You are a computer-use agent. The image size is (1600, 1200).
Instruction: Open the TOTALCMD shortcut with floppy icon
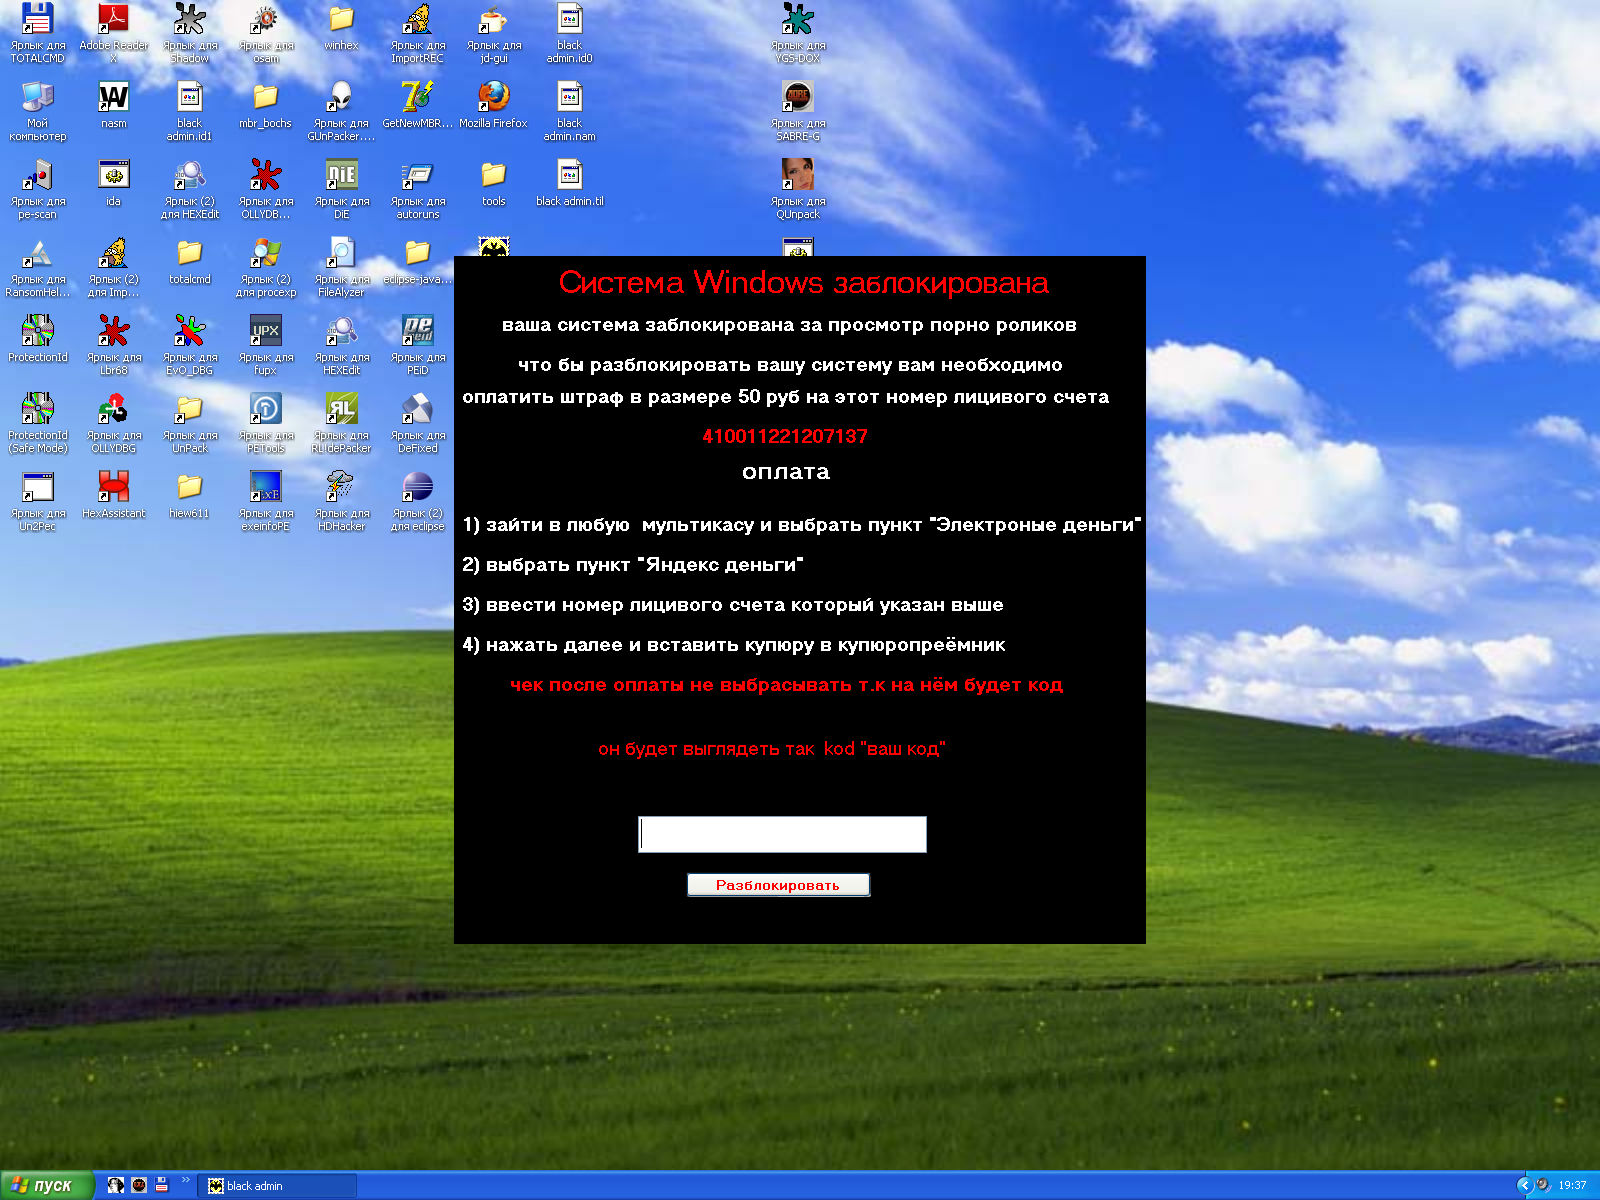(38, 18)
